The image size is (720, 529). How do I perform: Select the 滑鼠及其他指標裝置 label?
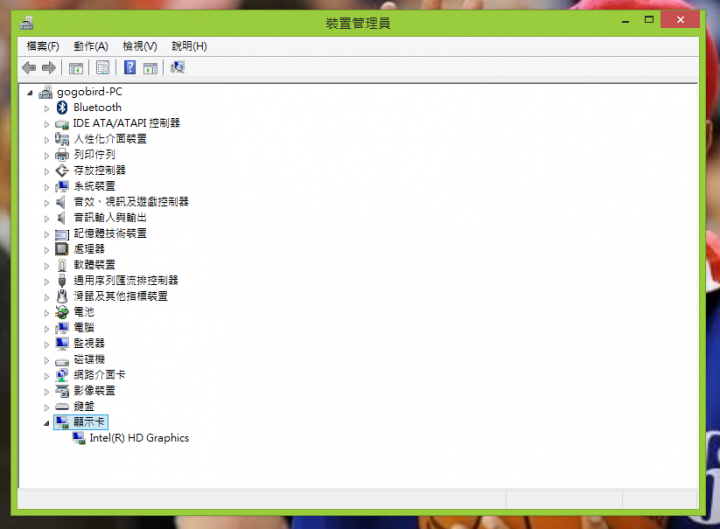click(x=121, y=296)
